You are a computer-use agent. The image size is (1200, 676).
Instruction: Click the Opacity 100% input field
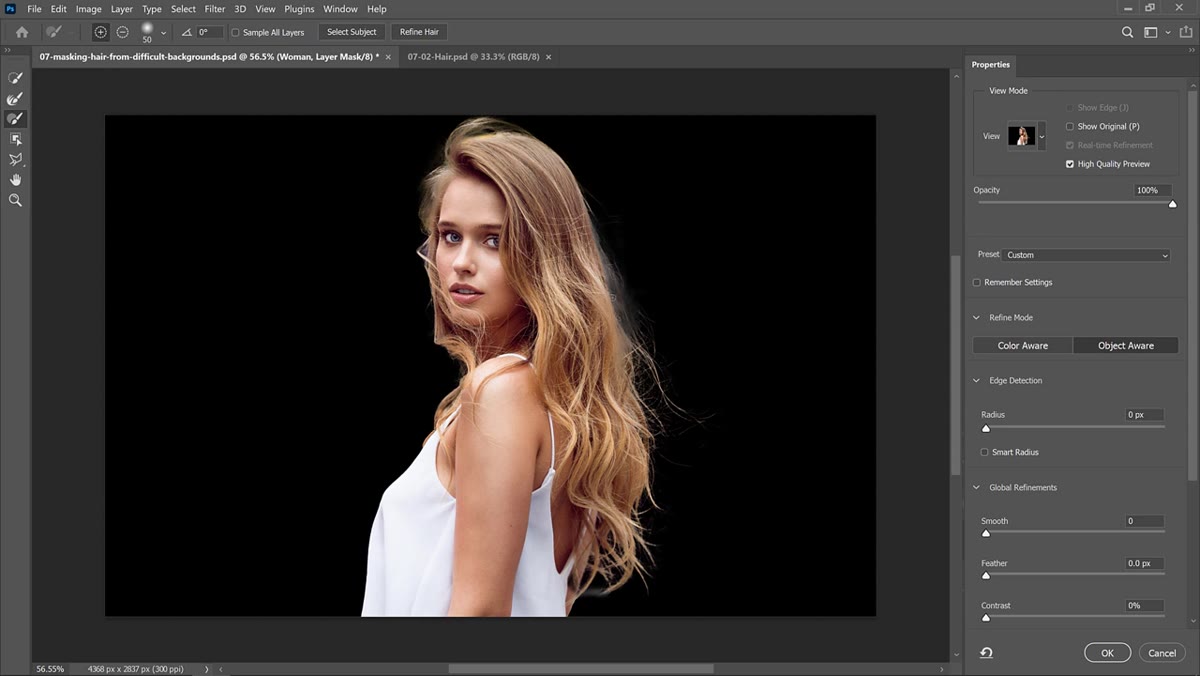coord(1153,190)
